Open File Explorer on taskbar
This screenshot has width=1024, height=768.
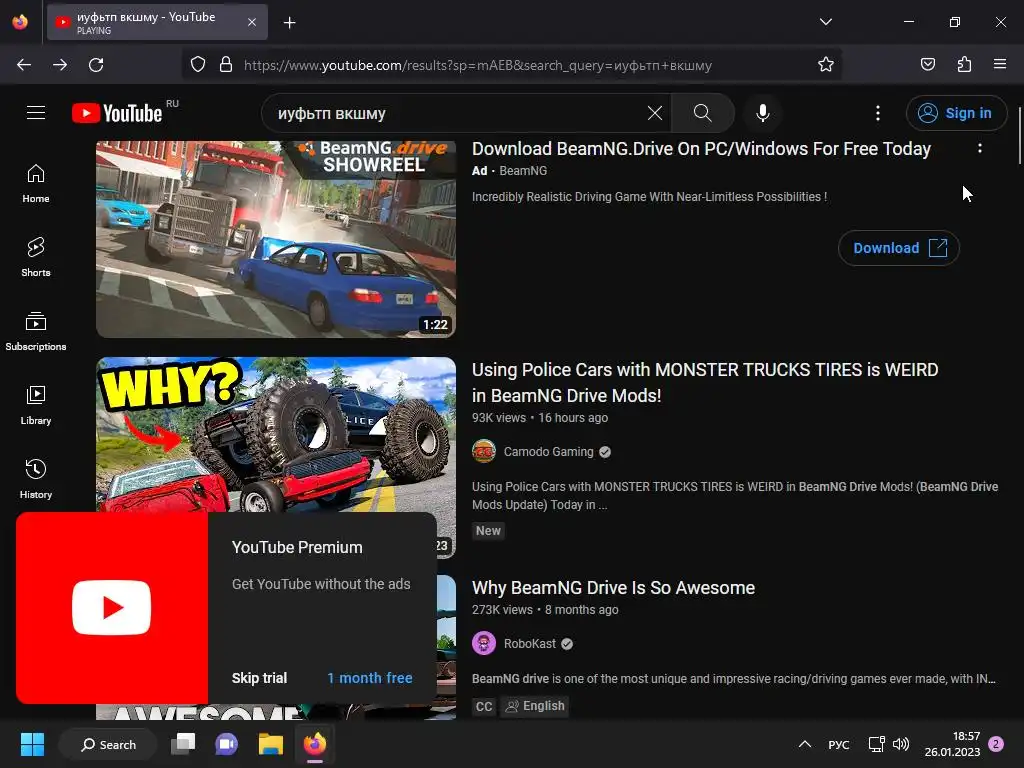point(270,744)
